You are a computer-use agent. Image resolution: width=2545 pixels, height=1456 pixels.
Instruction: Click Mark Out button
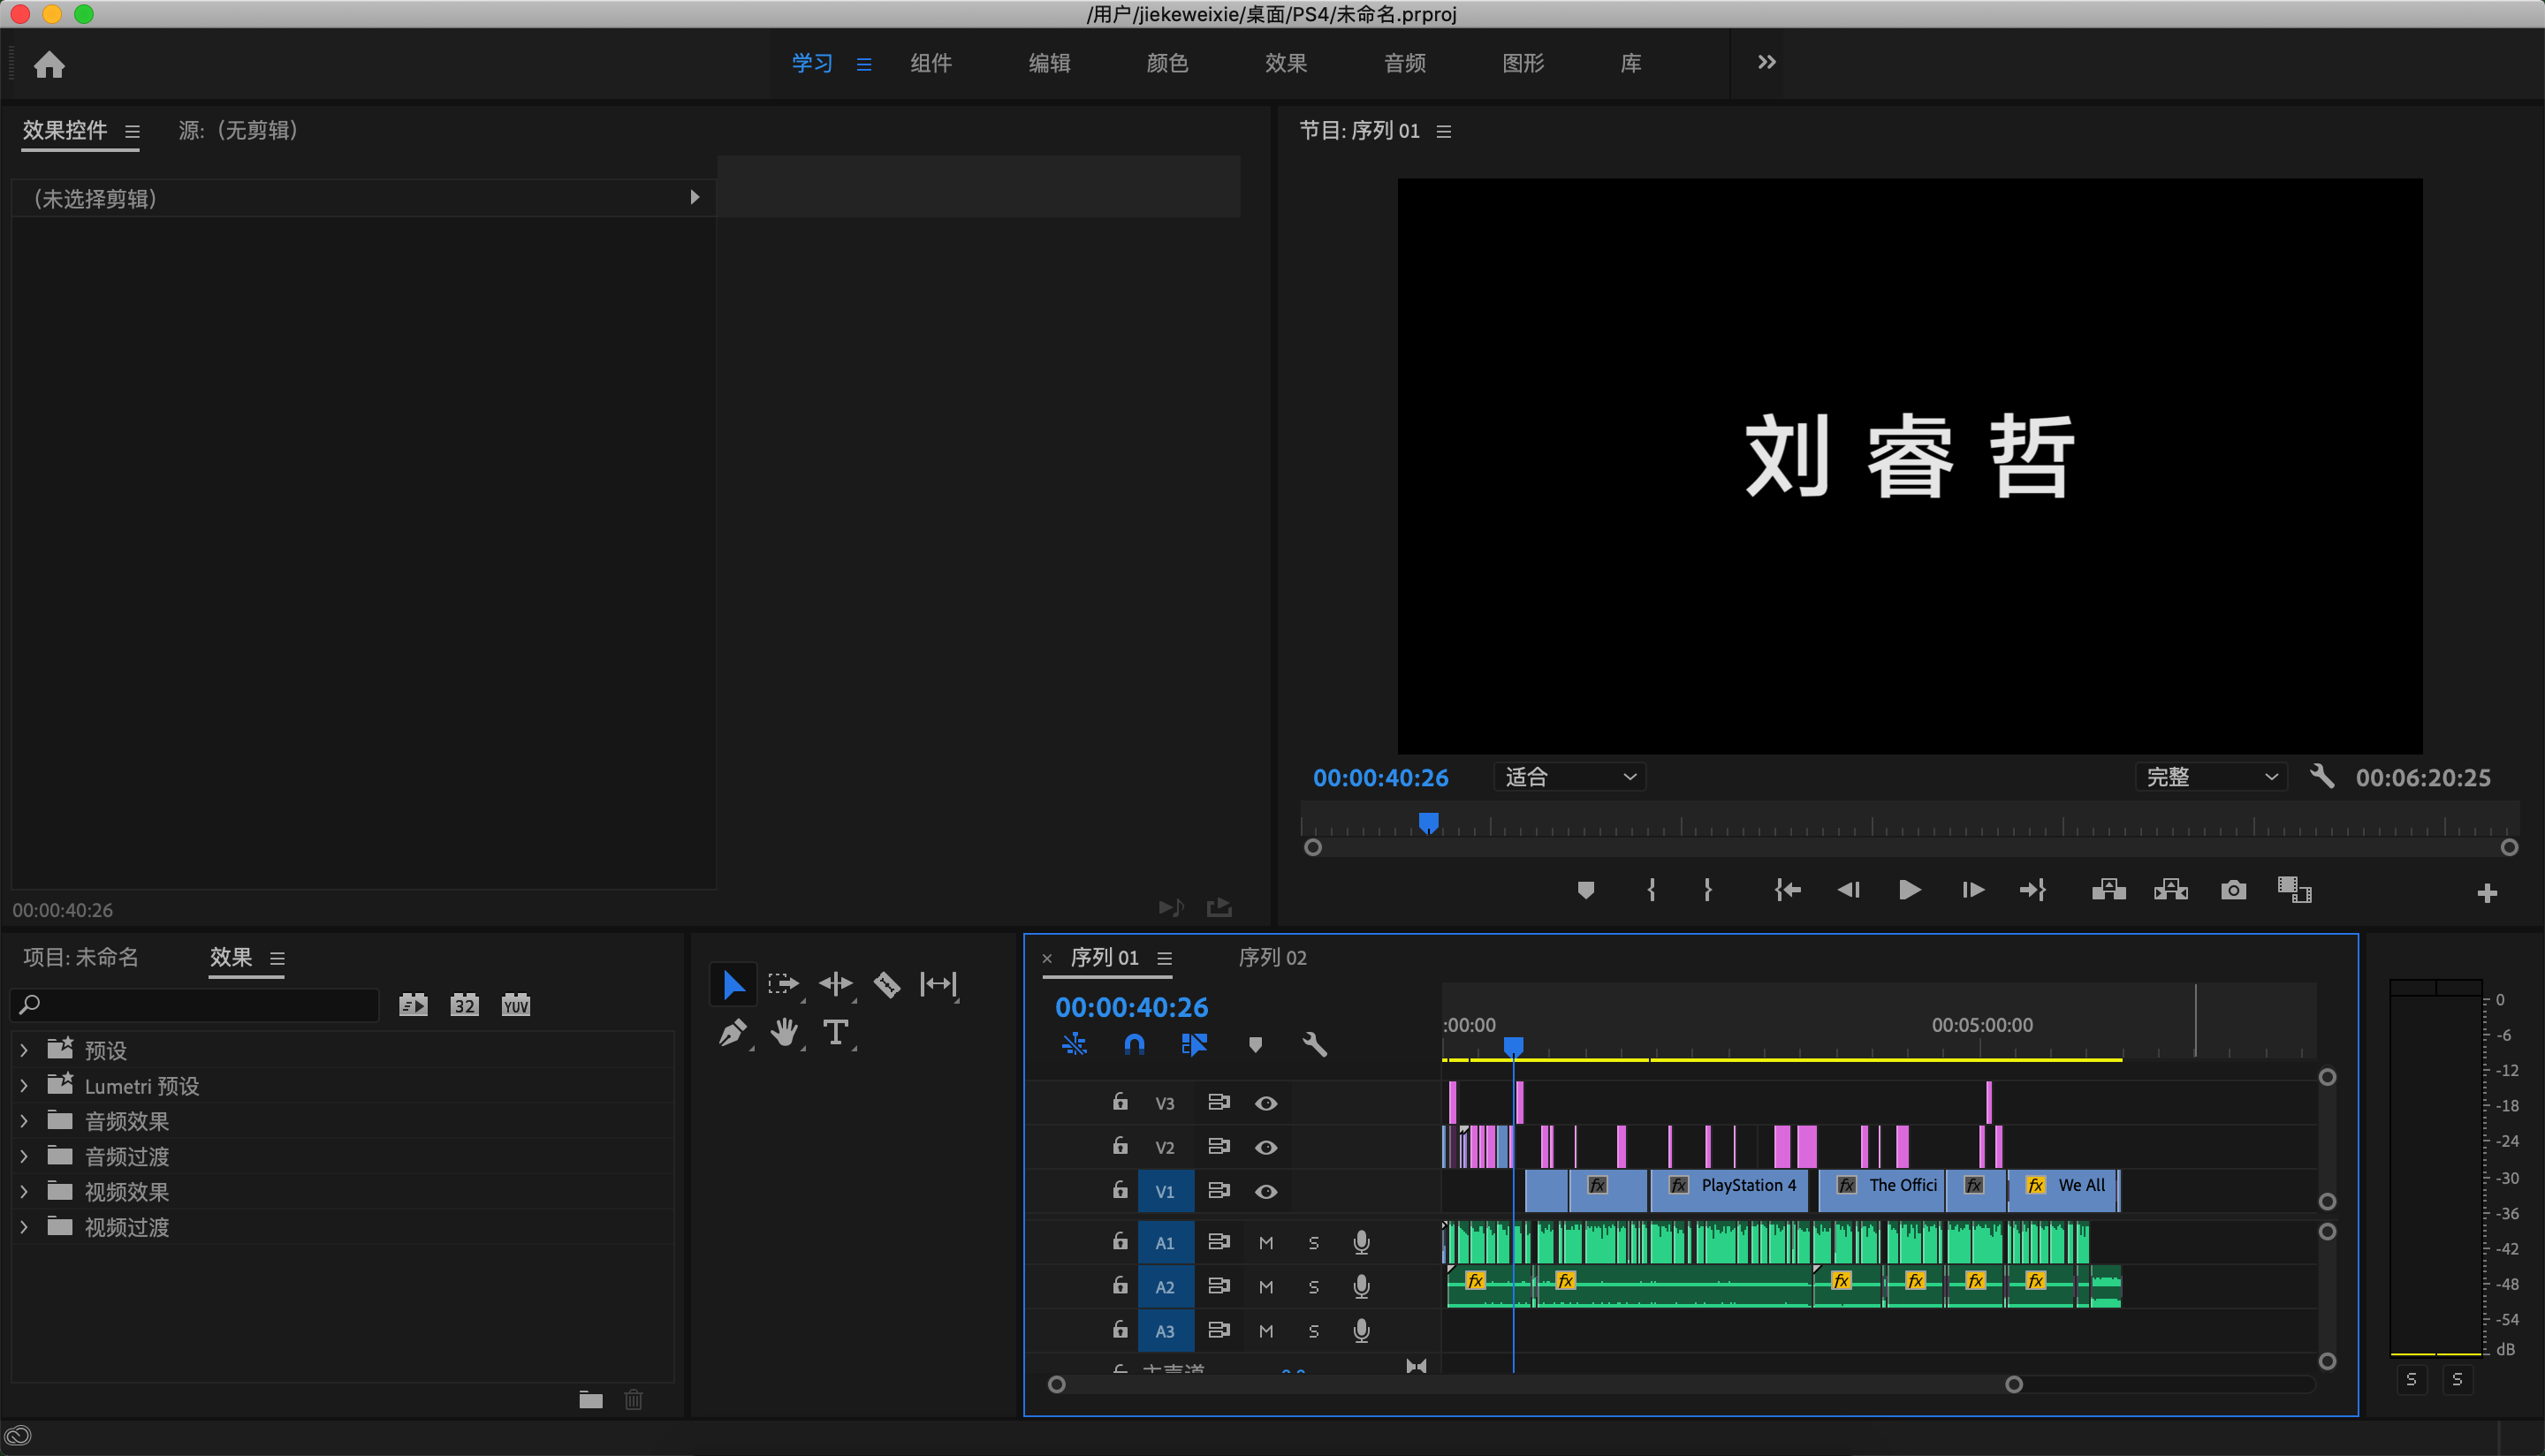pos(1708,890)
